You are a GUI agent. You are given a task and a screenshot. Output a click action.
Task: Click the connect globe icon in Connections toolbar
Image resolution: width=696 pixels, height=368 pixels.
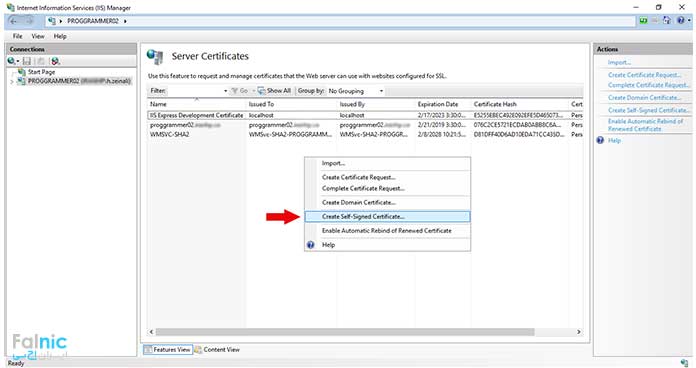pyautogui.click(x=11, y=61)
